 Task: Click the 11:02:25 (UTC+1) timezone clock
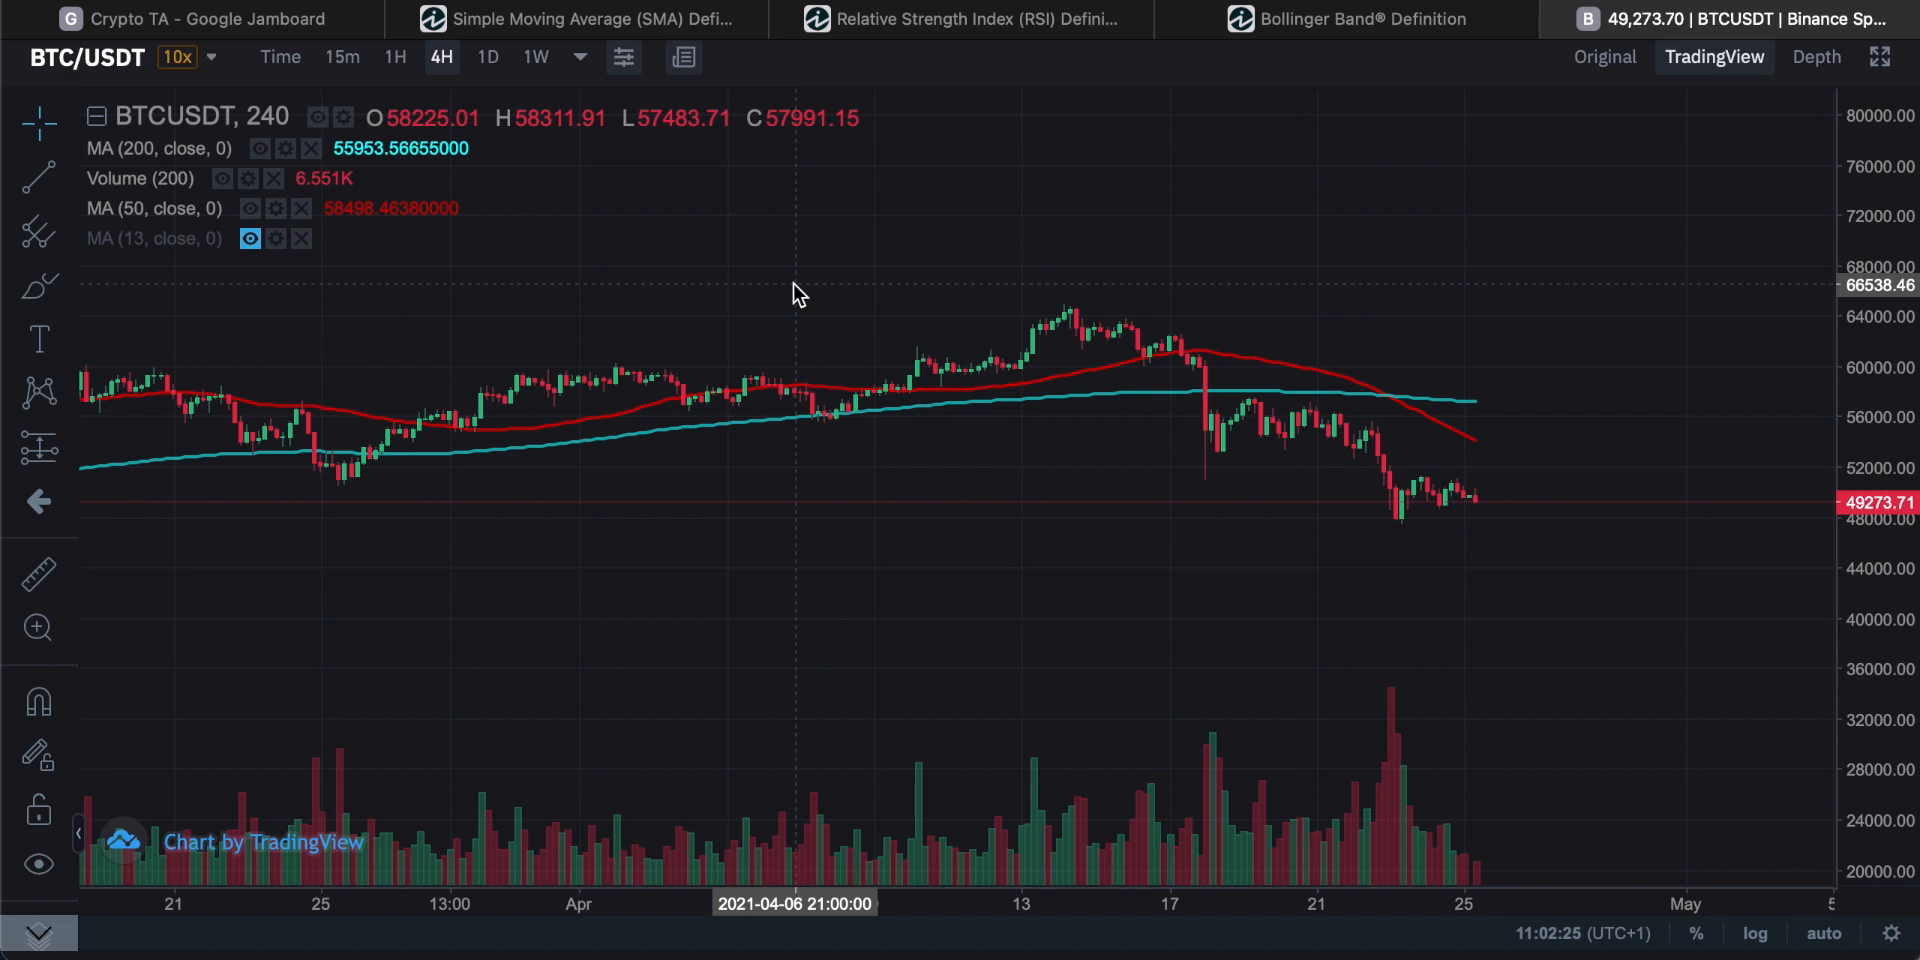[x=1583, y=933]
